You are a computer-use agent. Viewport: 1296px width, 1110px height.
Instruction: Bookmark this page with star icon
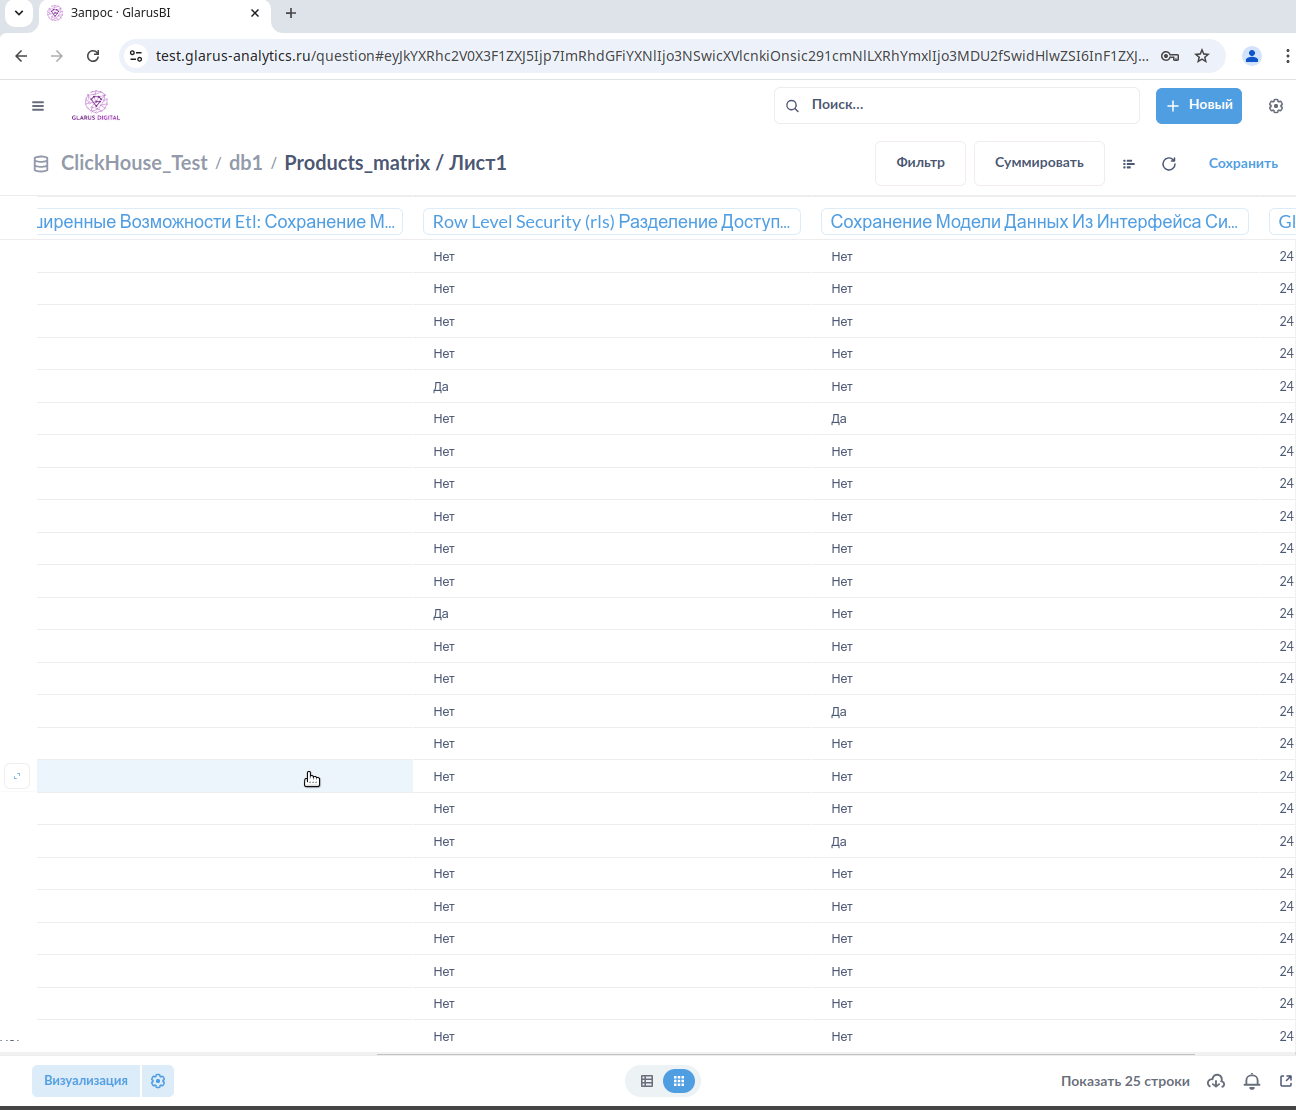tap(1202, 56)
